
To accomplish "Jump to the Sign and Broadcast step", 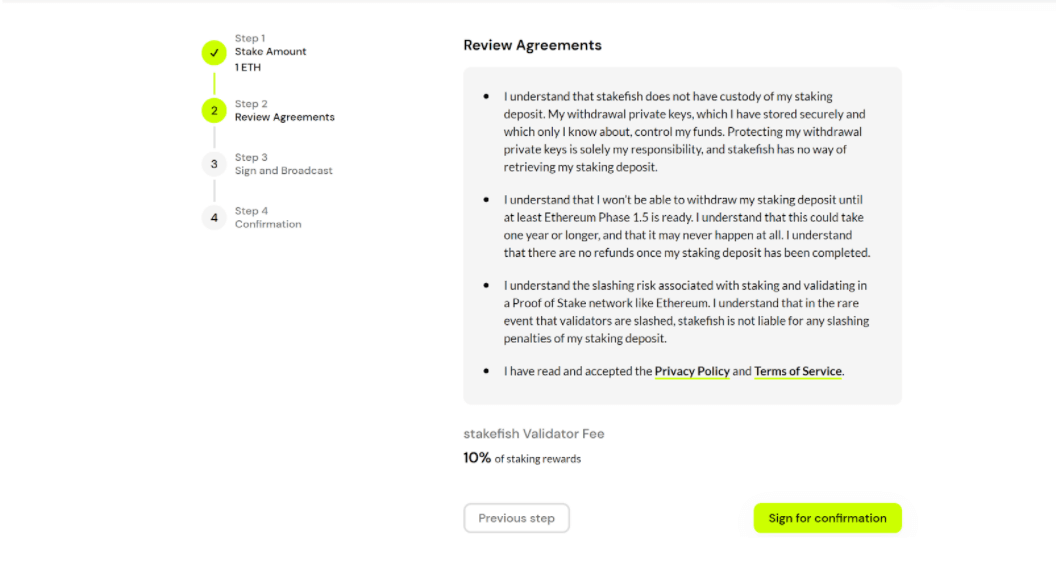I will coord(284,171).
